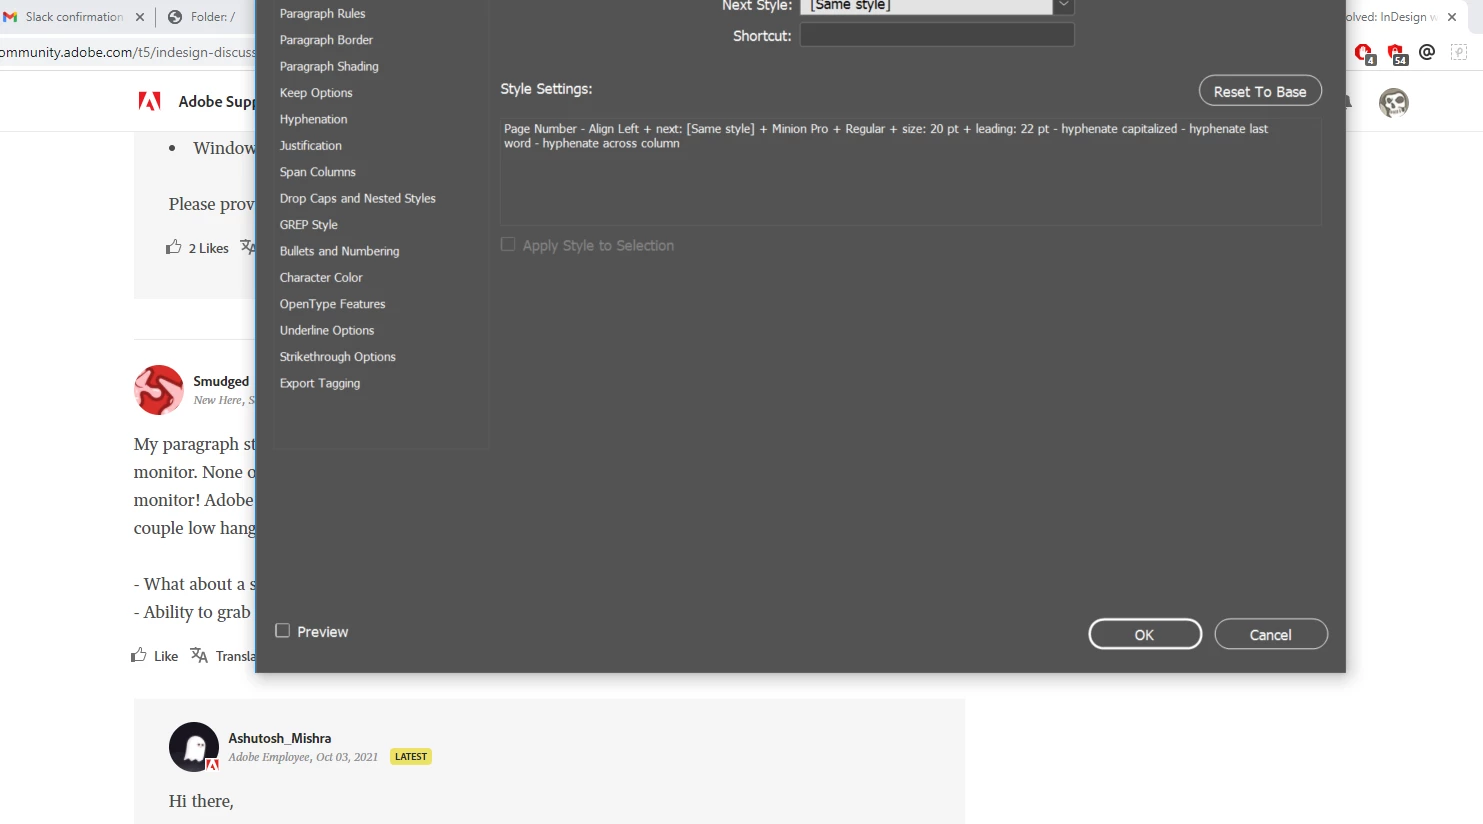Open the Paragraph Border section
Screen dimensions: 1483x824
326,40
